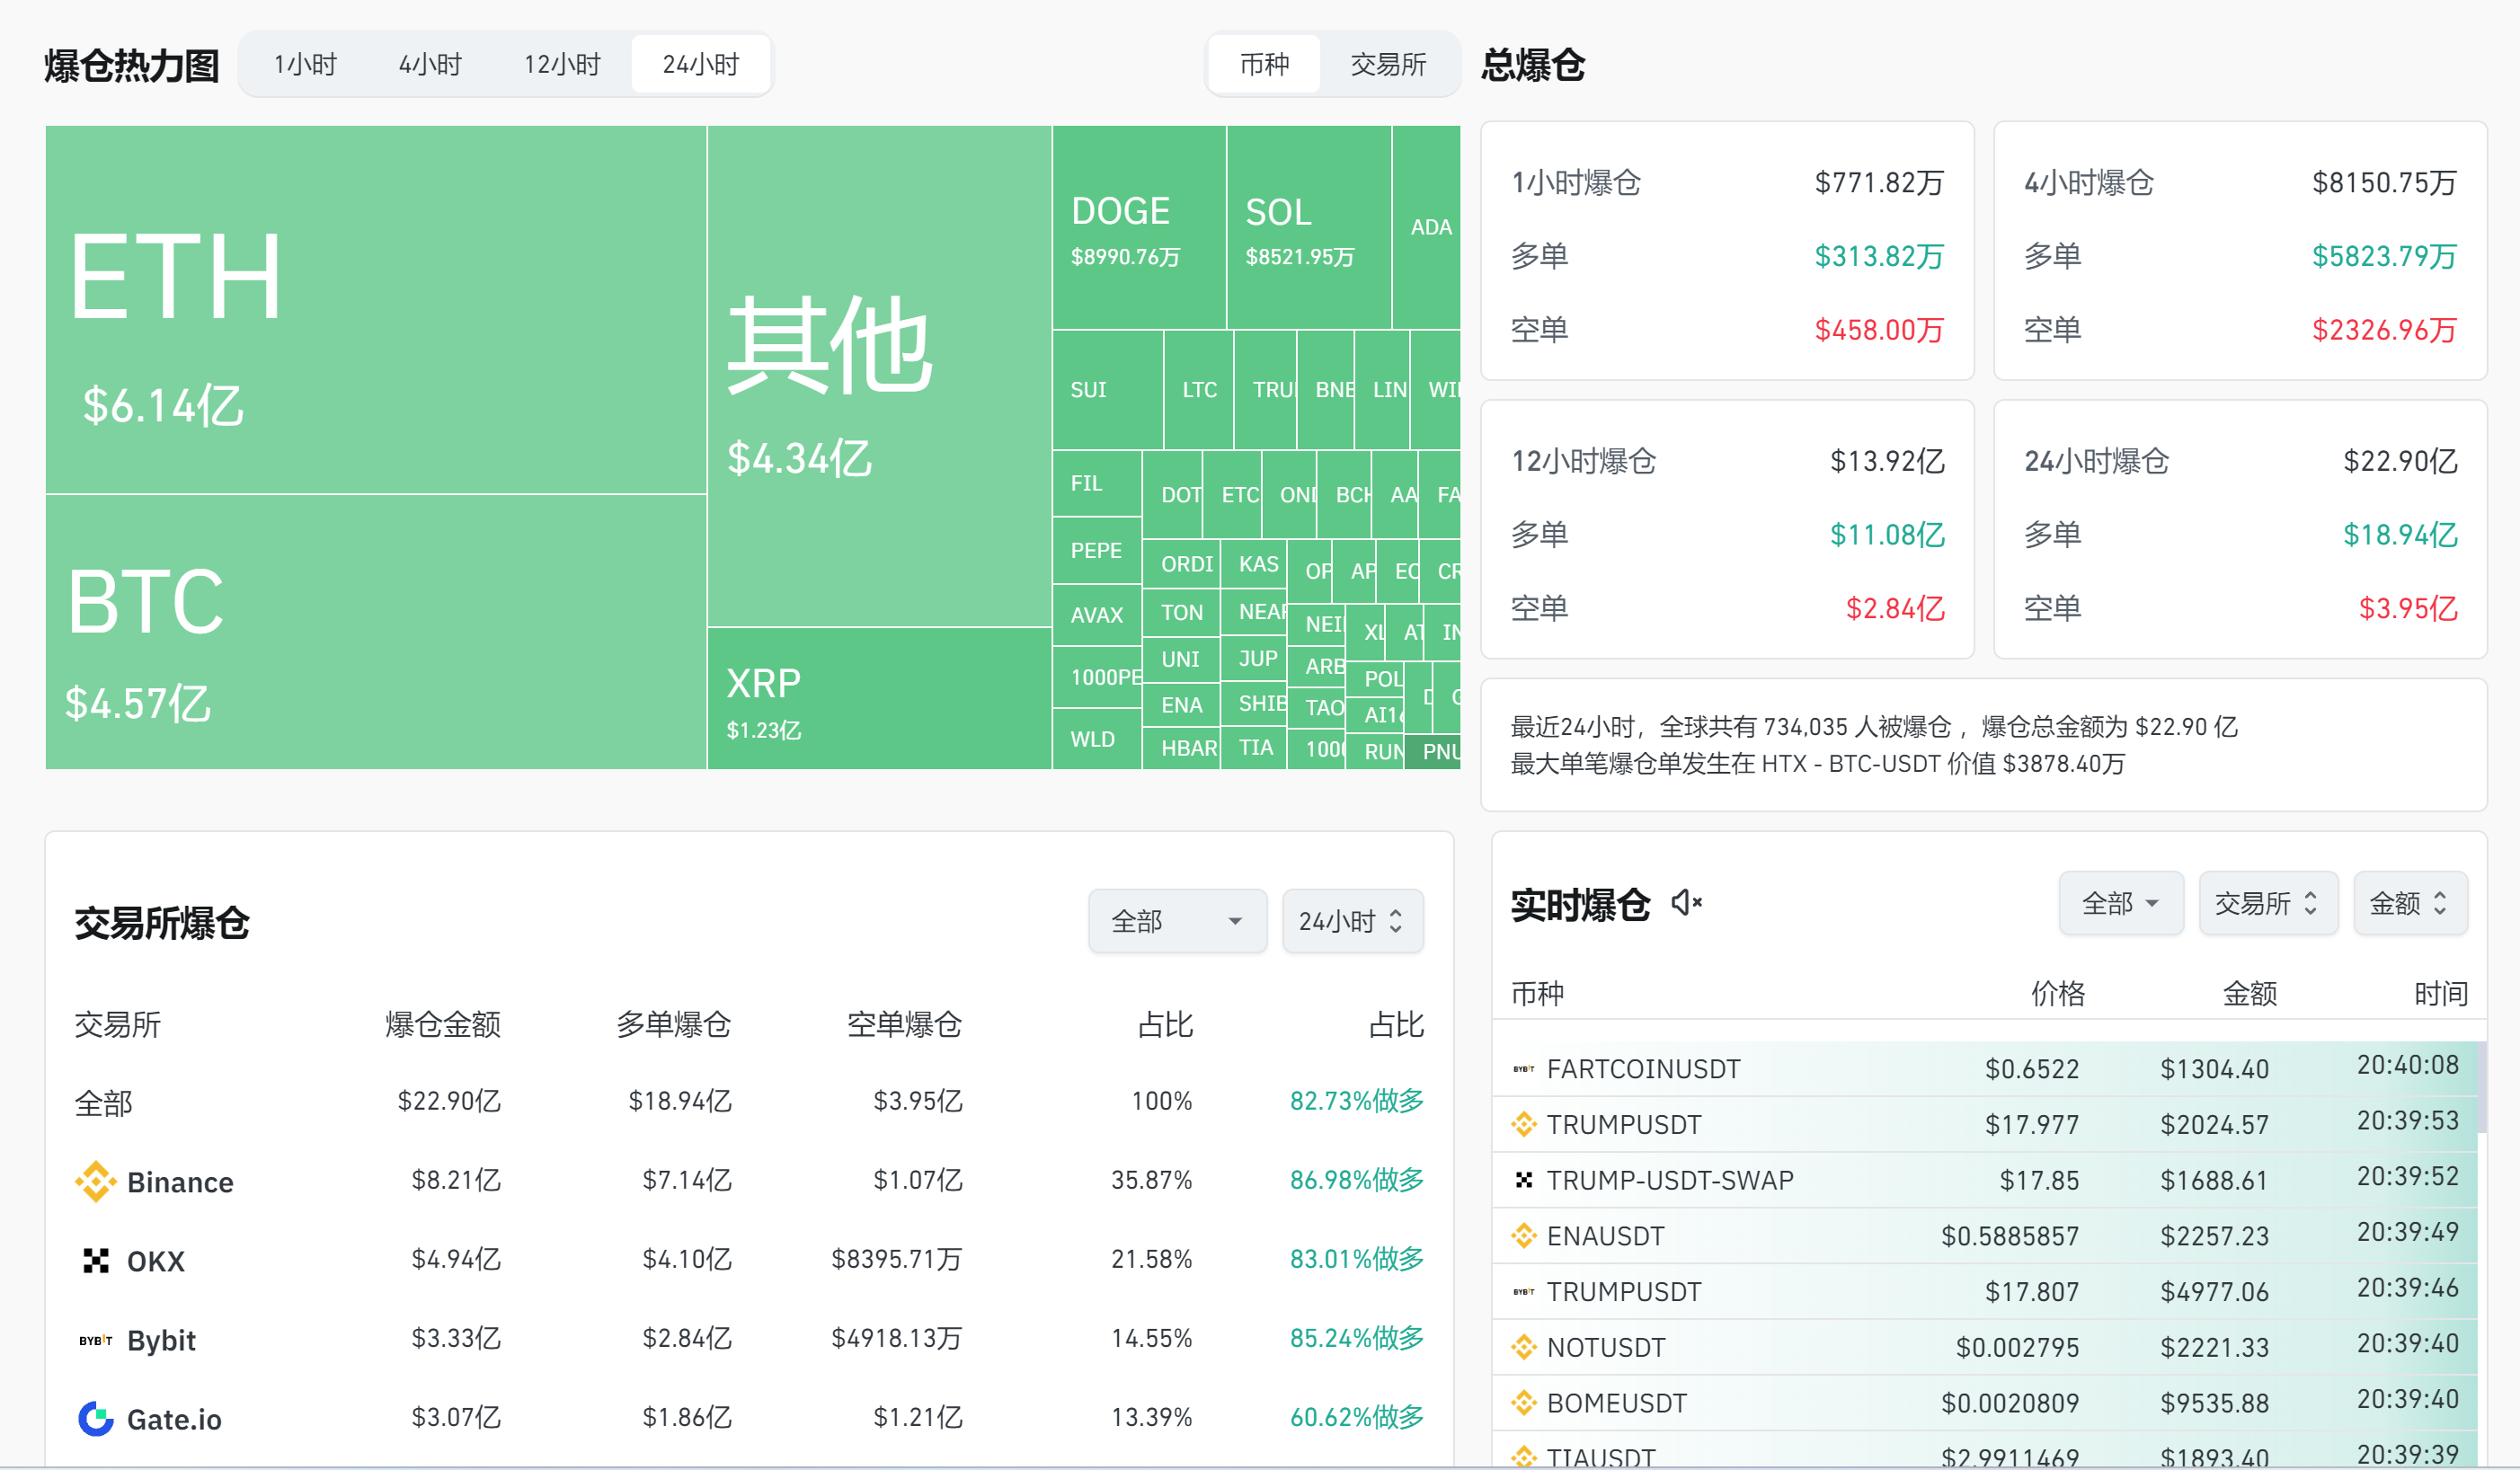The width and height of the screenshot is (2520, 1470).
Task: Click the 时间 column header in 实时爆仓
Action: pos(2440,993)
